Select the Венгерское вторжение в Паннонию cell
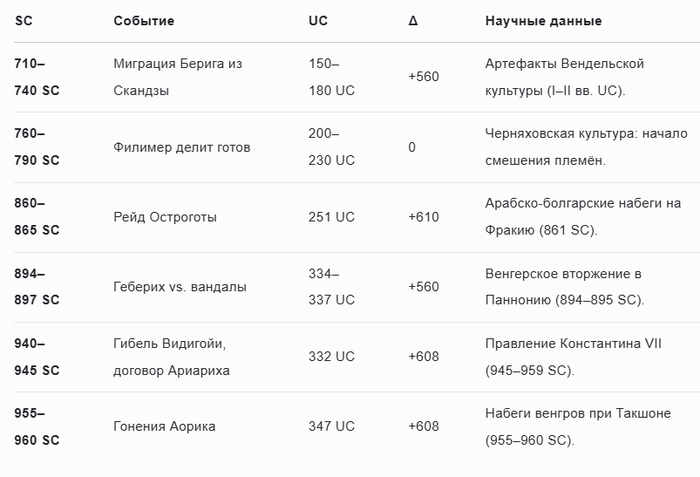The image size is (700, 477). tap(566, 287)
